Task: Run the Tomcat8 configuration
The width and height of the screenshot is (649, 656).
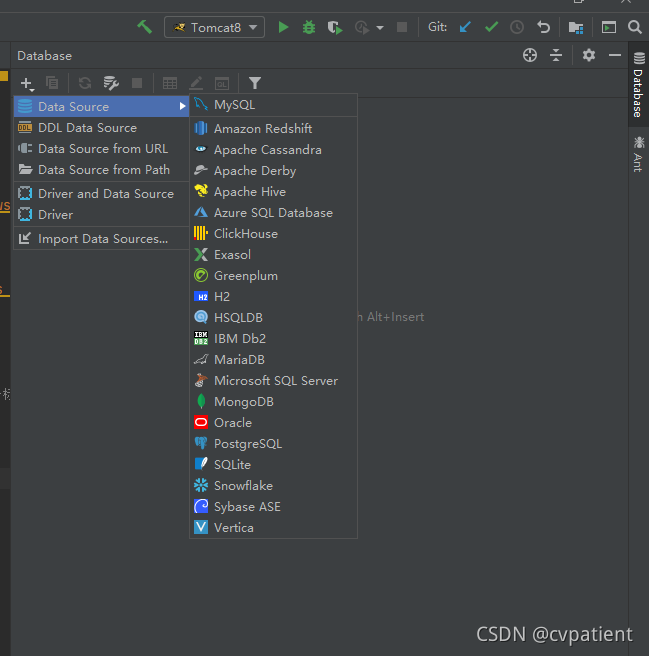Action: (x=283, y=28)
